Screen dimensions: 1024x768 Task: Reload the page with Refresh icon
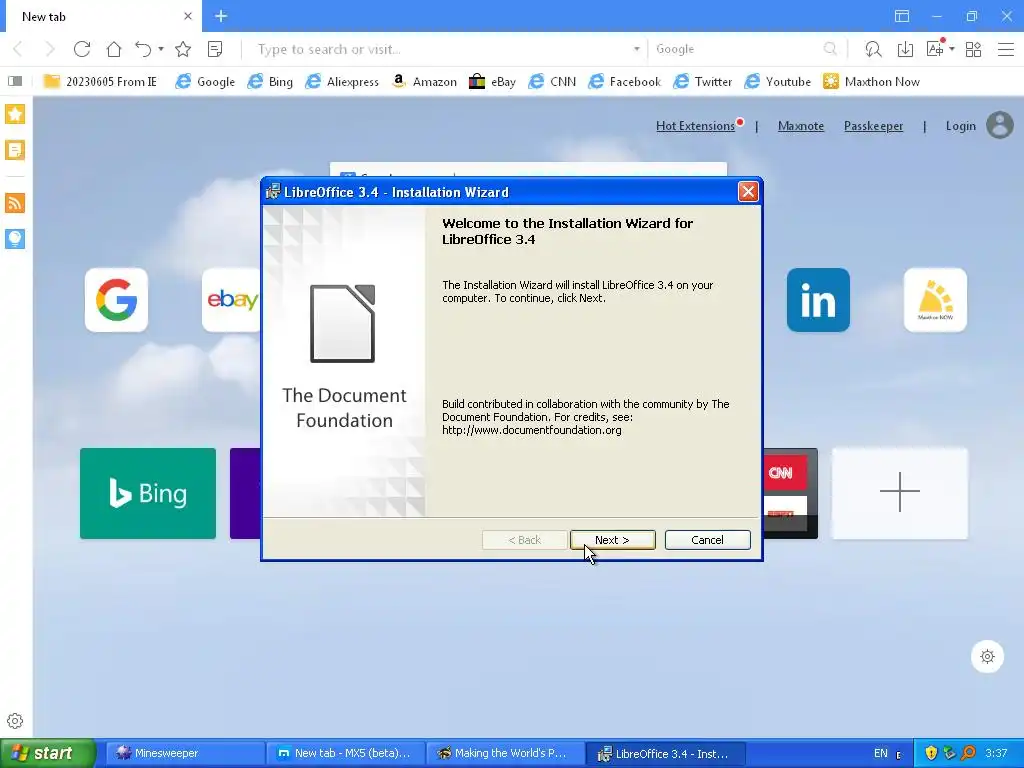pyautogui.click(x=82, y=49)
